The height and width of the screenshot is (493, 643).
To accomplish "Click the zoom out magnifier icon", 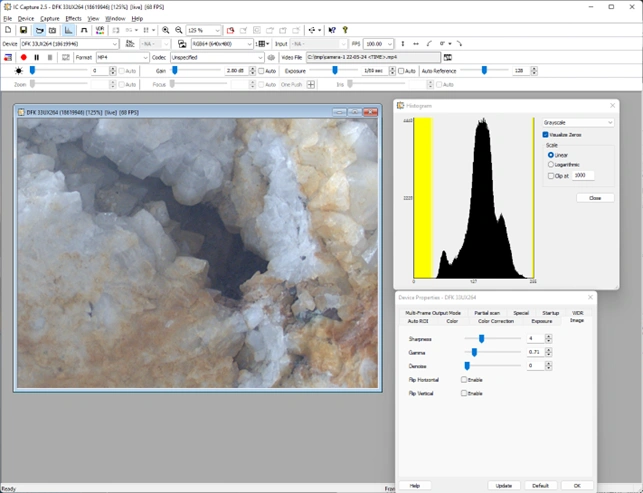I will click(178, 31).
